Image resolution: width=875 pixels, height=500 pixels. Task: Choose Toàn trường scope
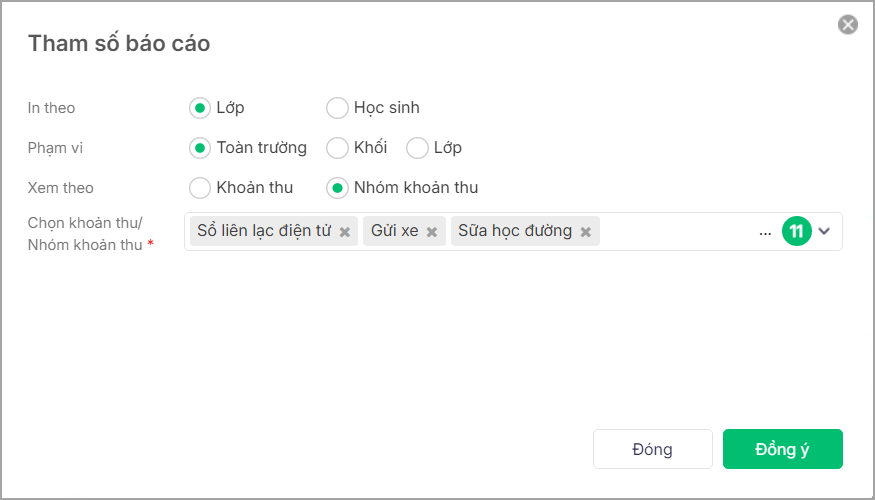(200, 148)
